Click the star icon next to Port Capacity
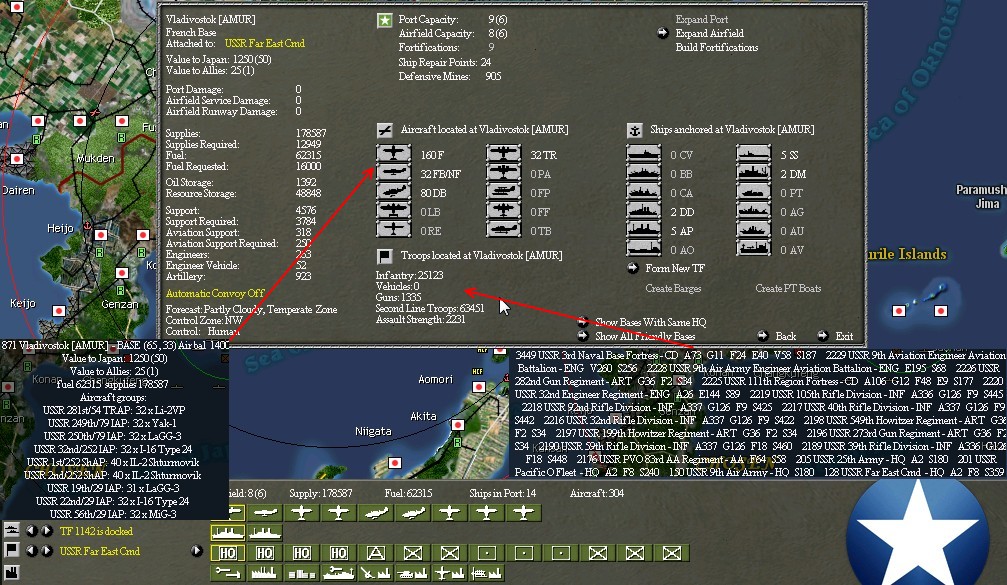This screenshot has height=585, width=1007. pos(384,21)
